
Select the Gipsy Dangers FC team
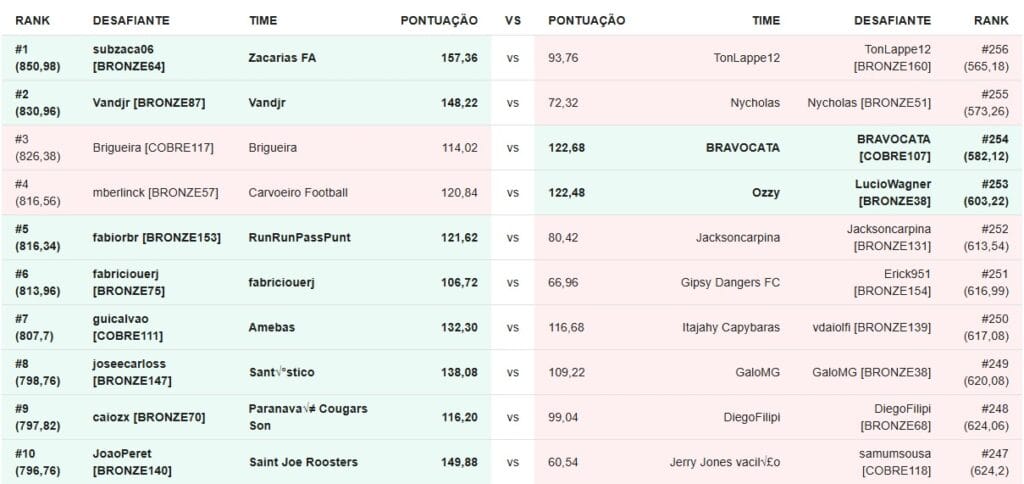(730, 282)
